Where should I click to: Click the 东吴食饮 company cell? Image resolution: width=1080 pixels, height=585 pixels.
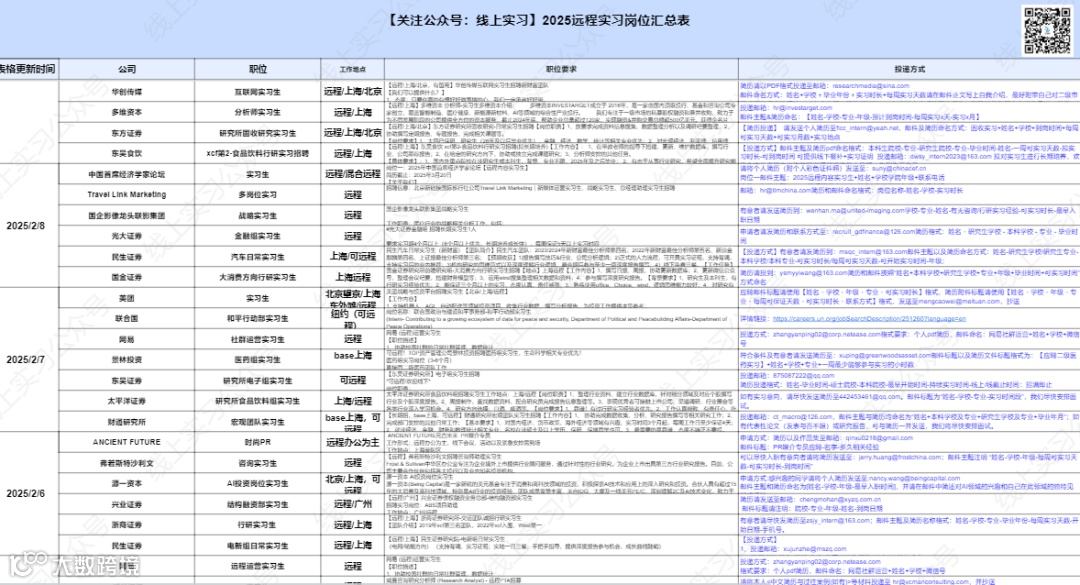click(x=127, y=153)
